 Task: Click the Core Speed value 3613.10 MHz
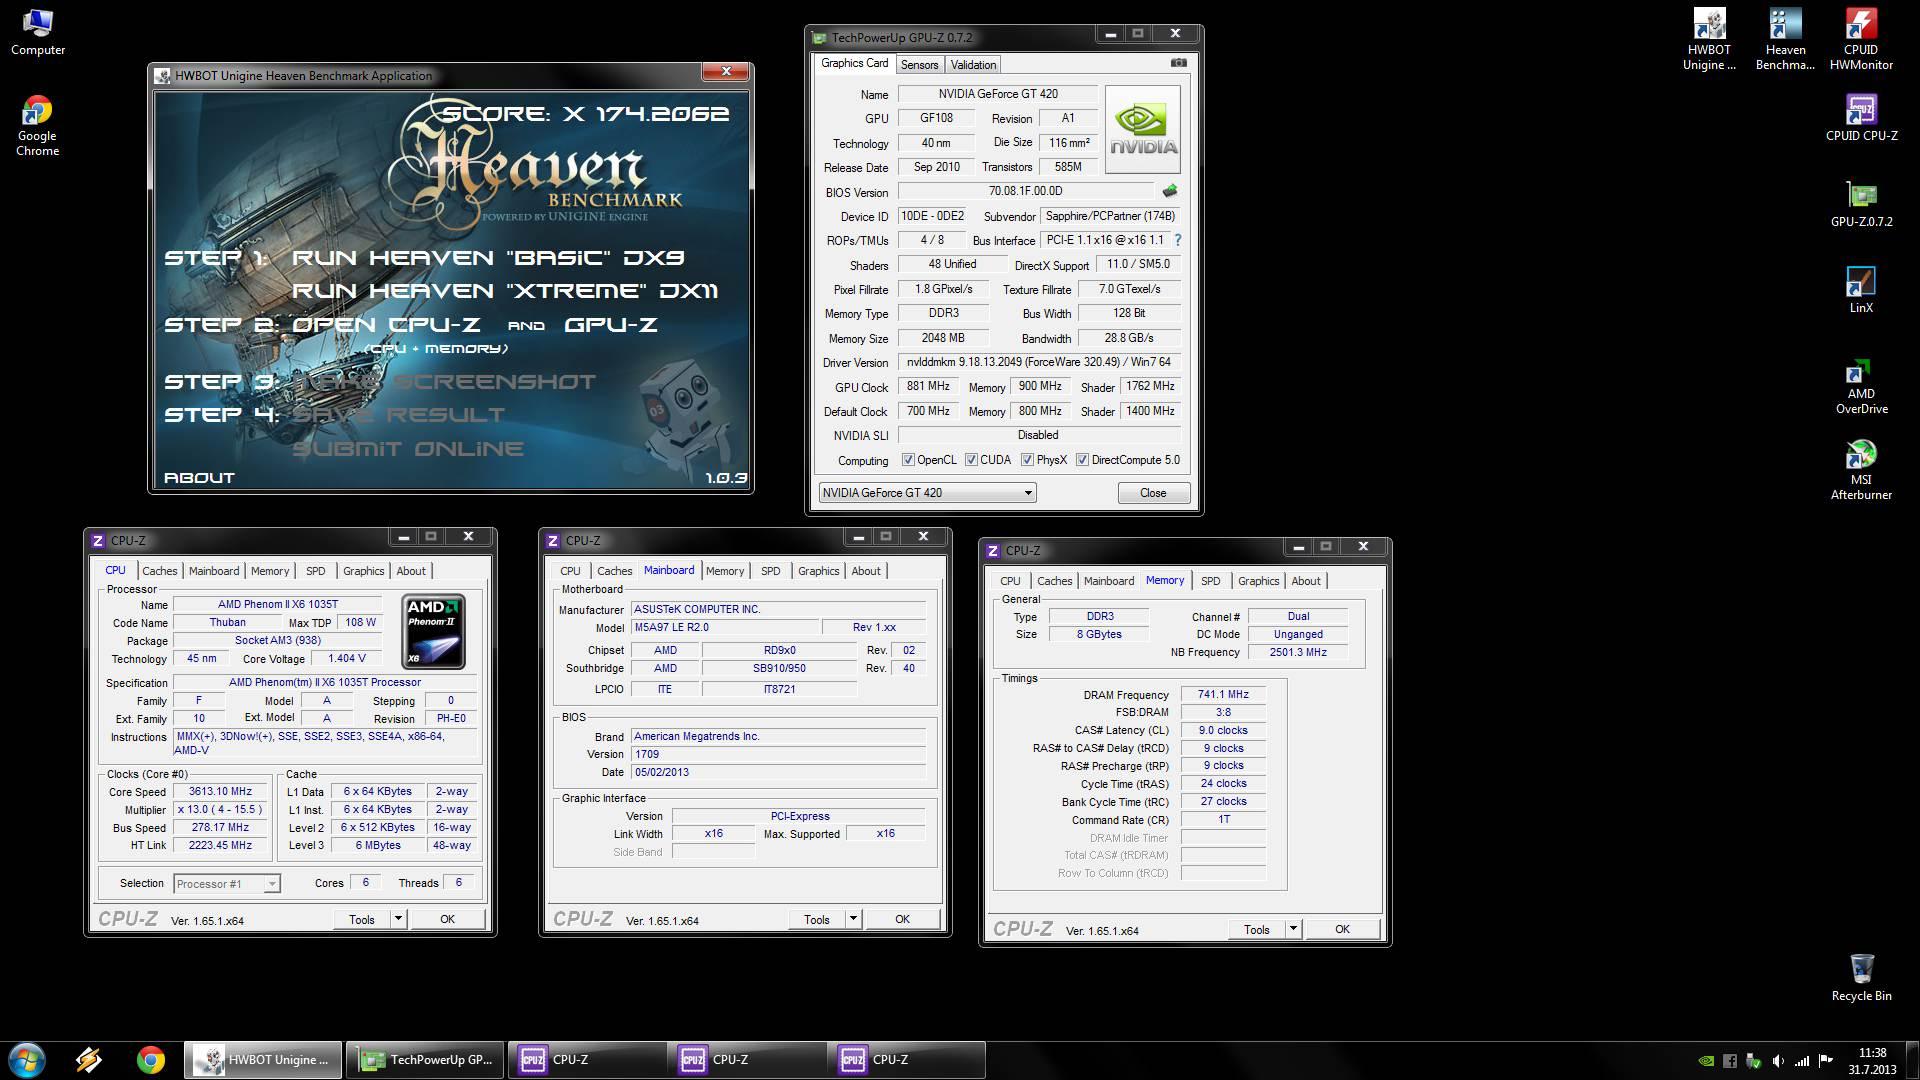220,791
